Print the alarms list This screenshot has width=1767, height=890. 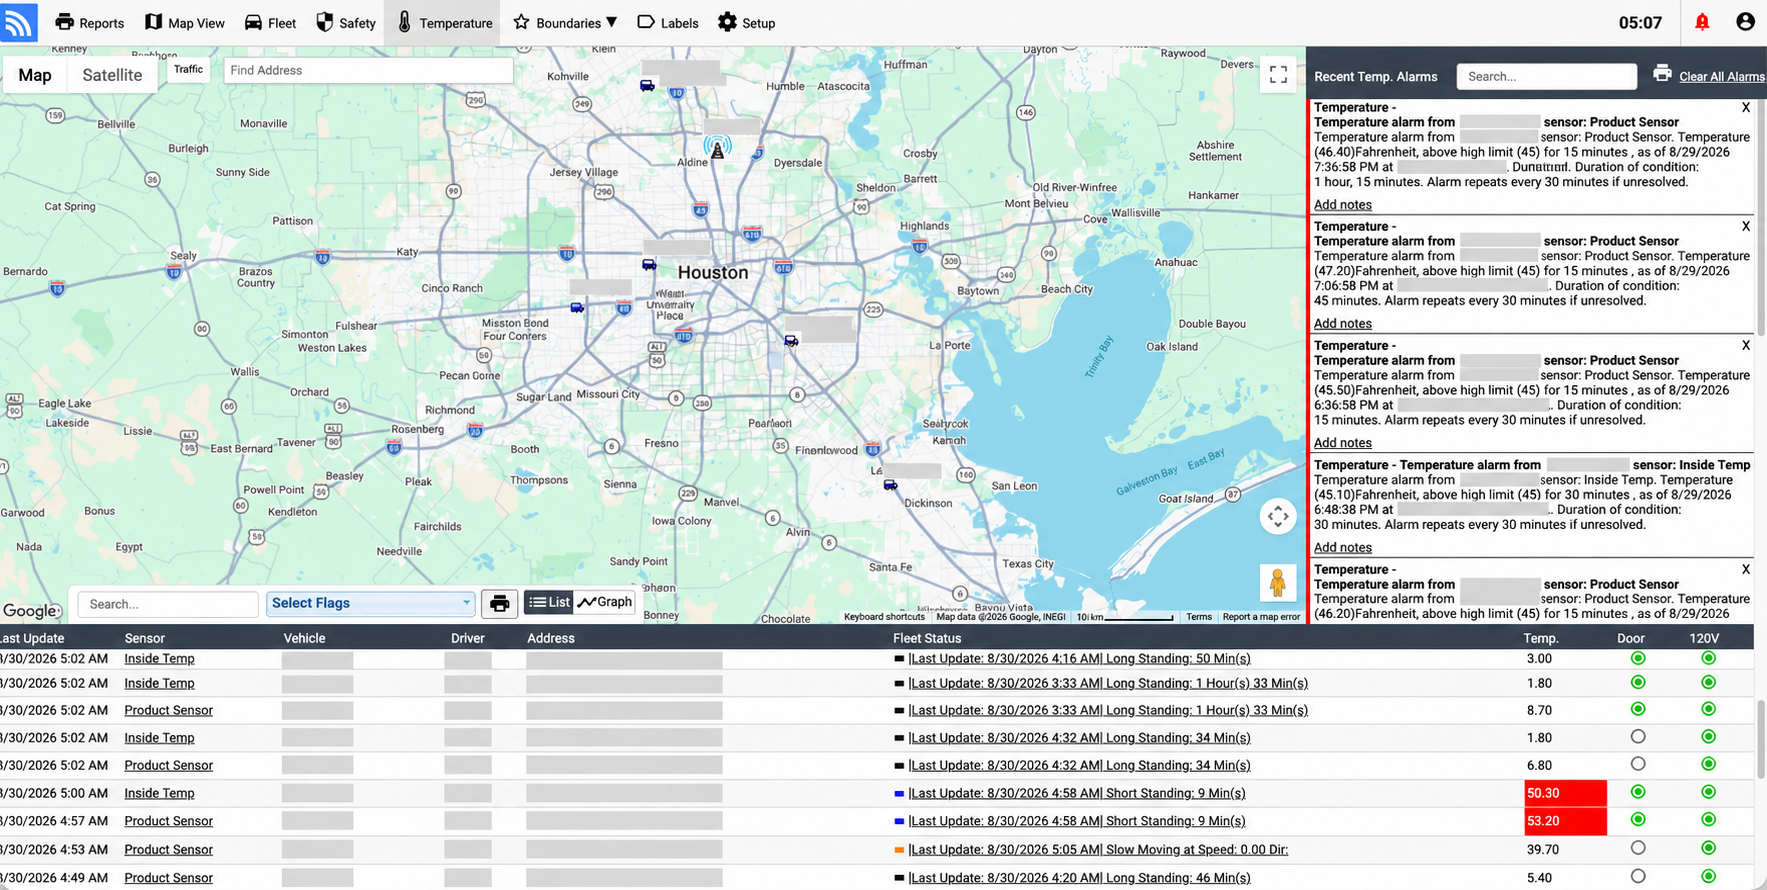(1662, 73)
